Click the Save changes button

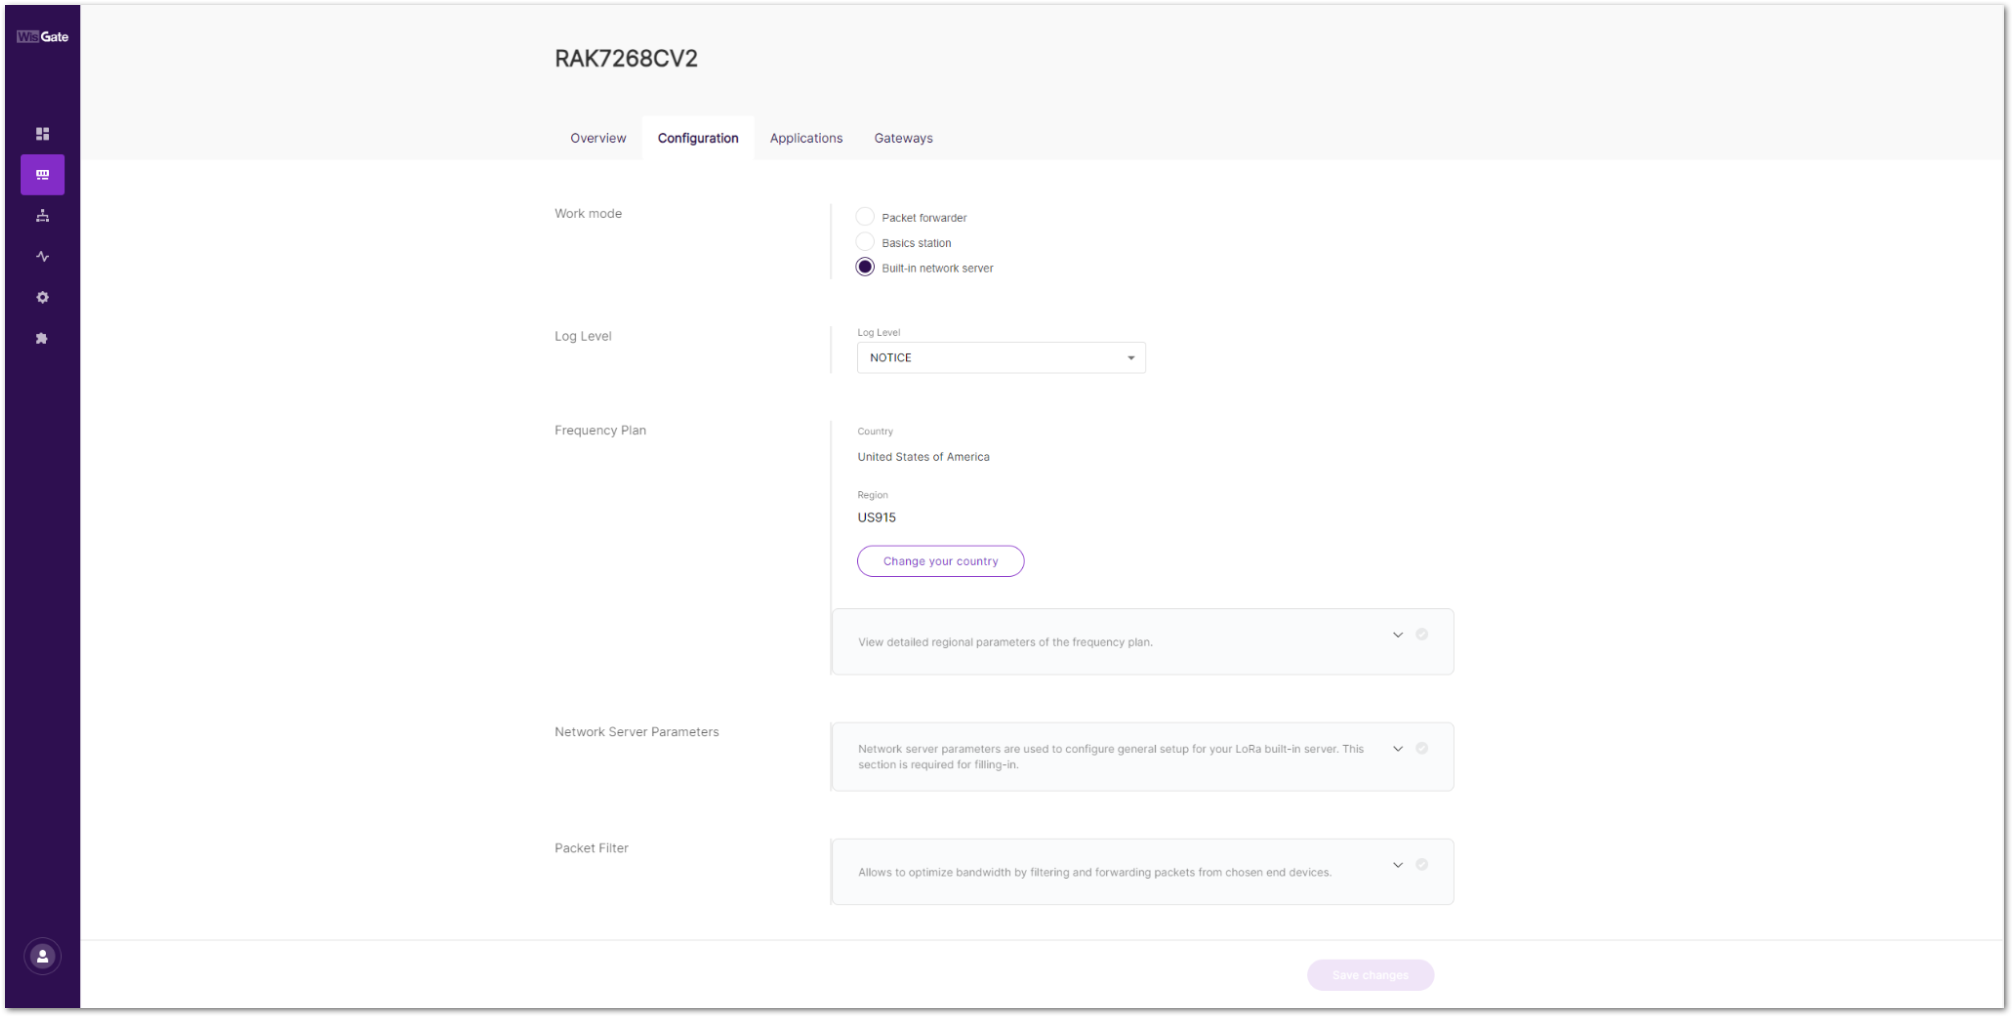point(1370,975)
